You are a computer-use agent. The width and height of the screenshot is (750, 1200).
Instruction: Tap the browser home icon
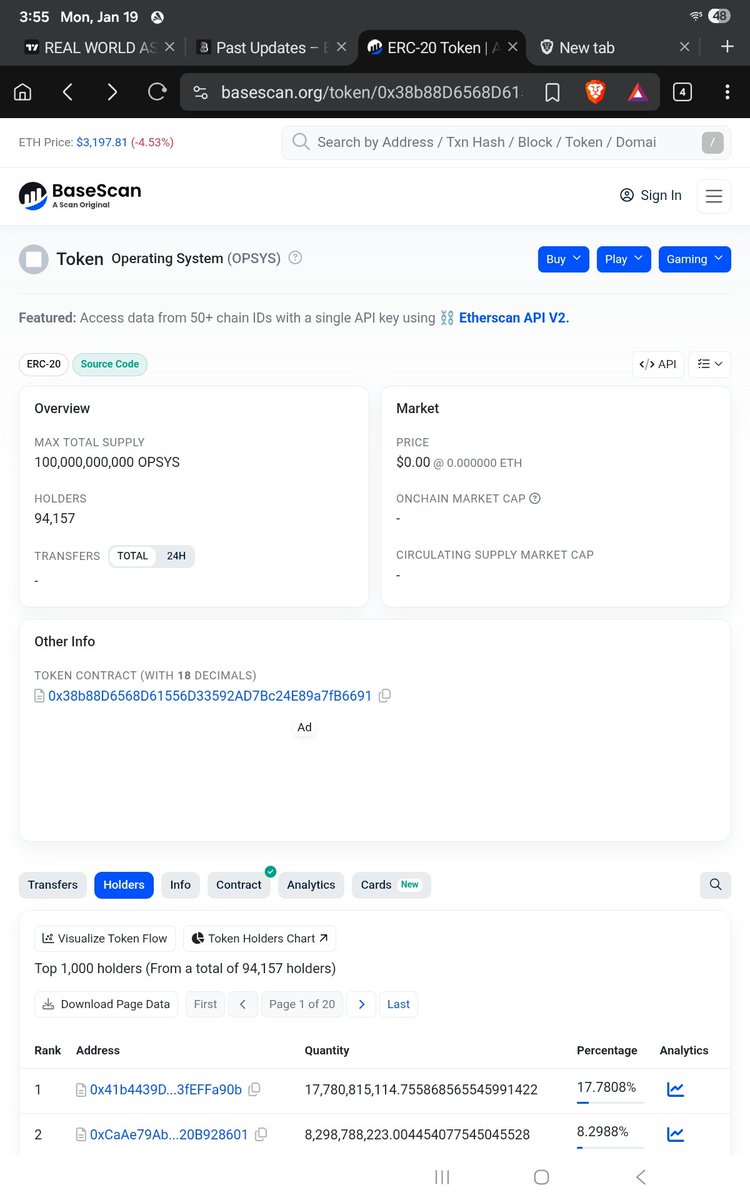23,92
